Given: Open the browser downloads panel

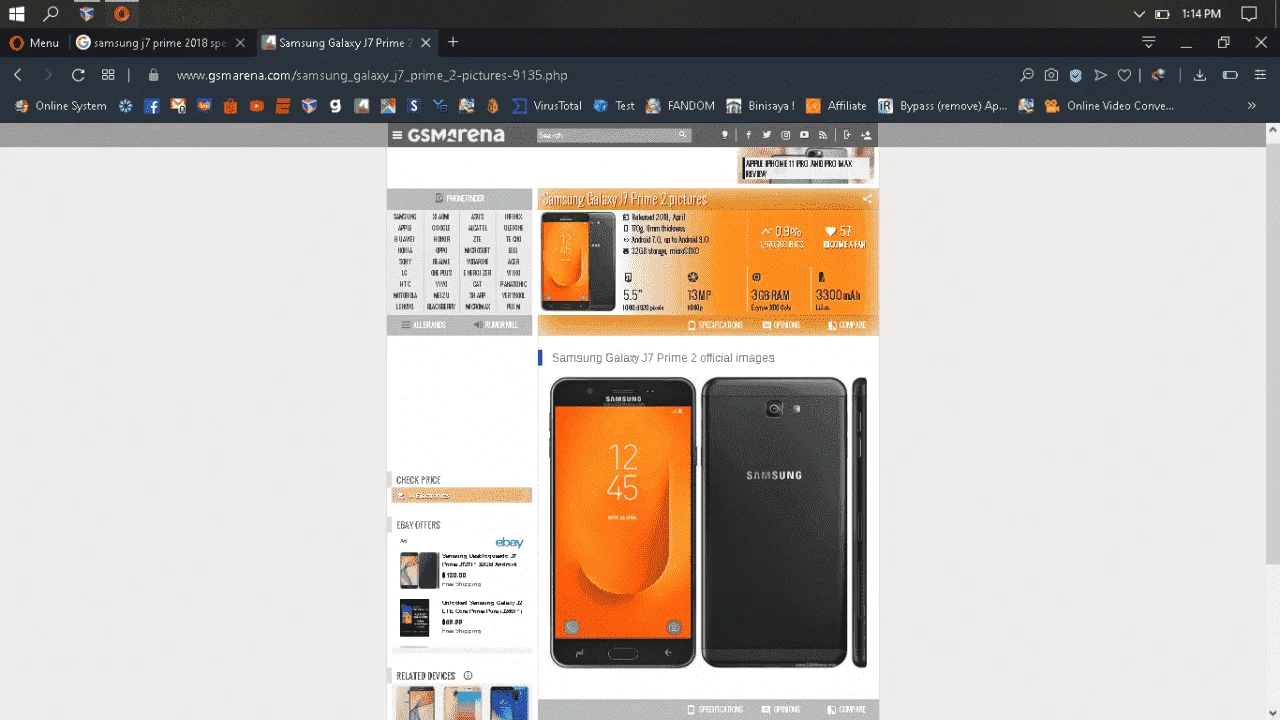Looking at the screenshot, I should pos(1200,75).
